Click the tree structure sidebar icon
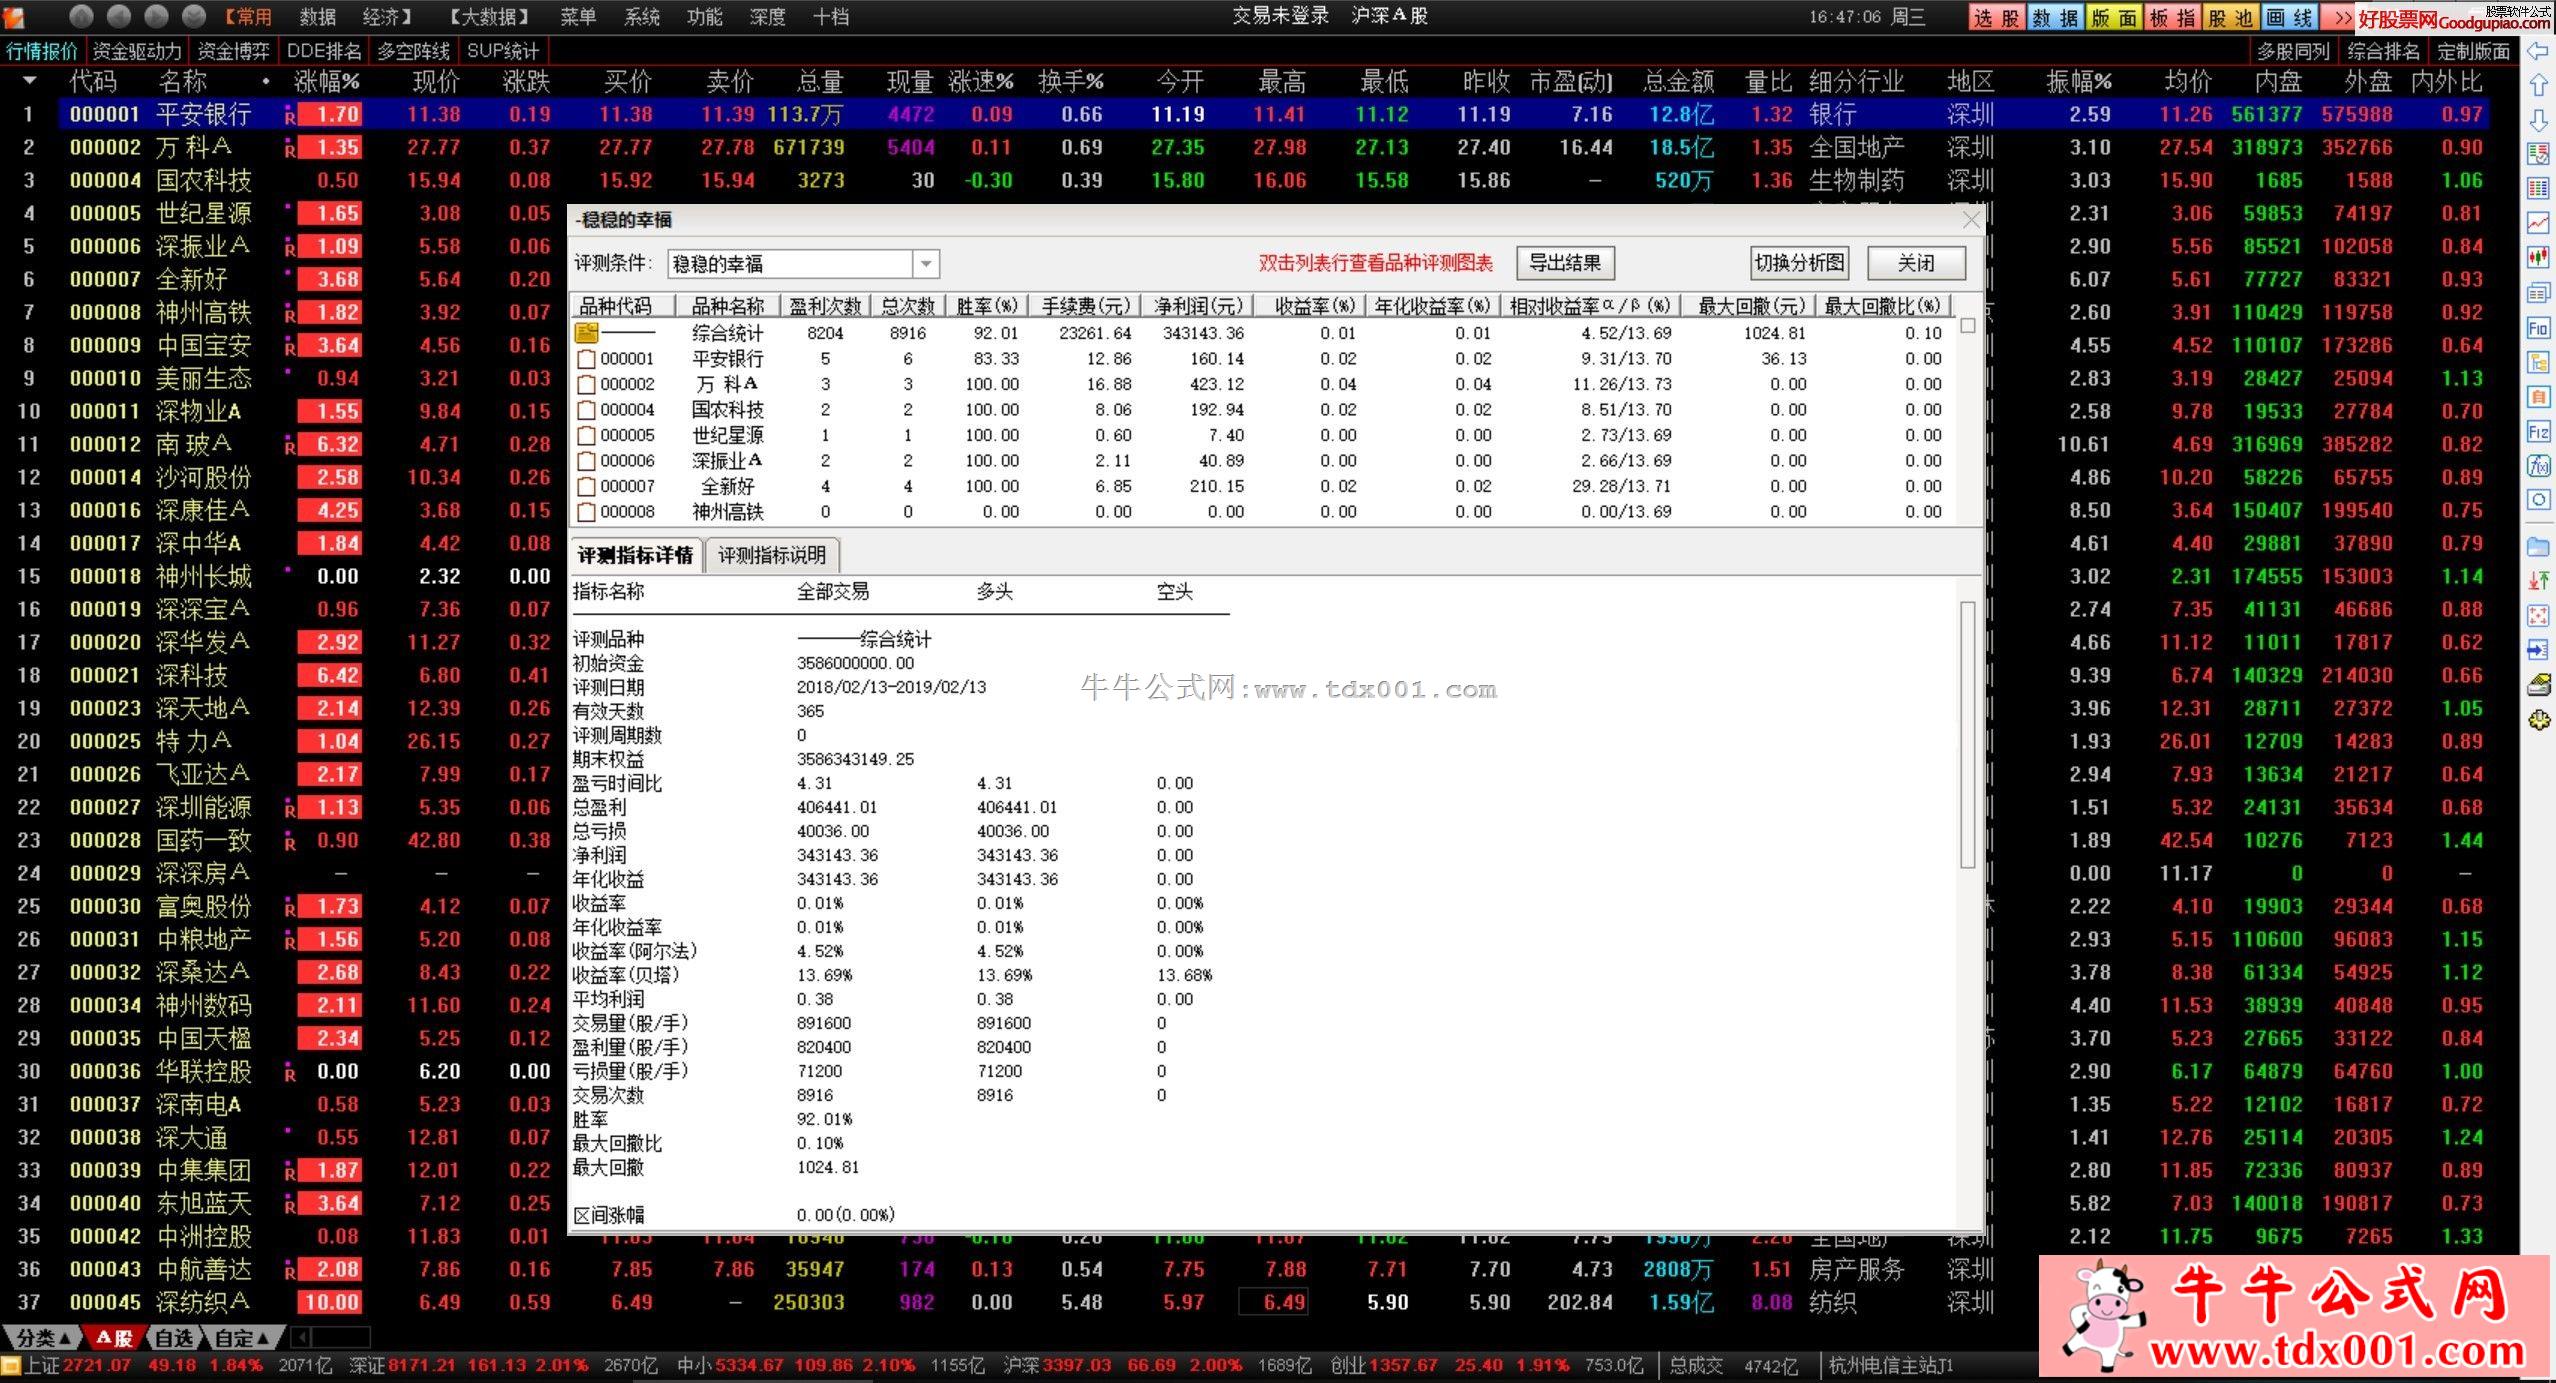This screenshot has height=1383, width=2556. point(2538,362)
